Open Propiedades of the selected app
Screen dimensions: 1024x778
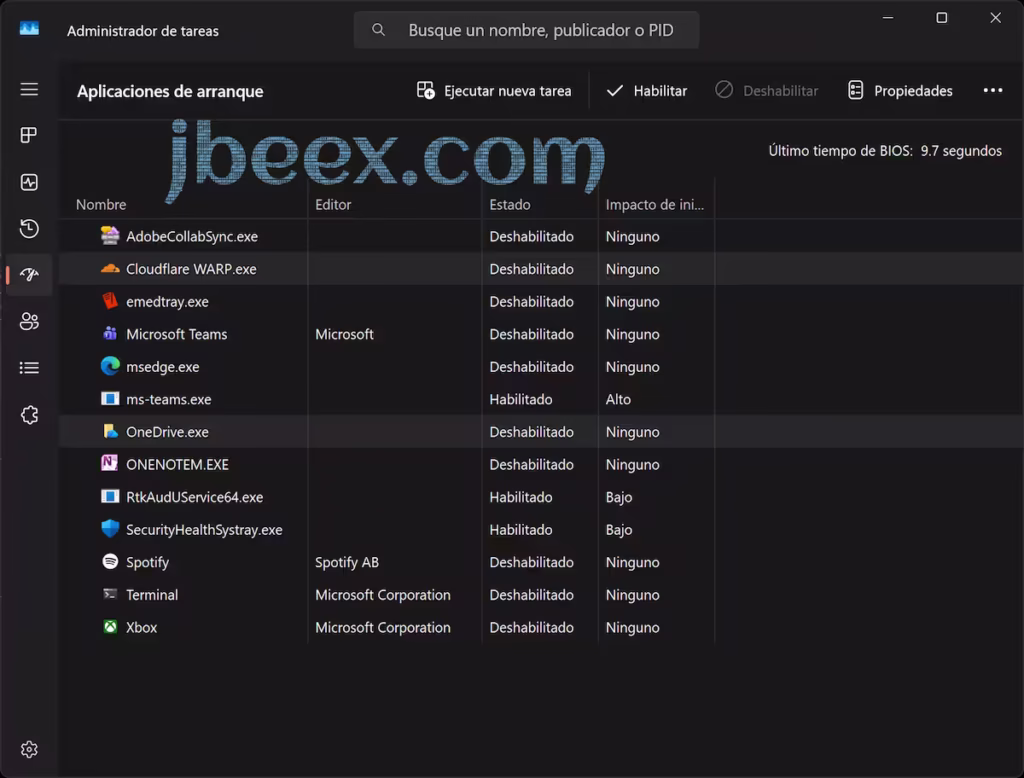[x=900, y=91]
